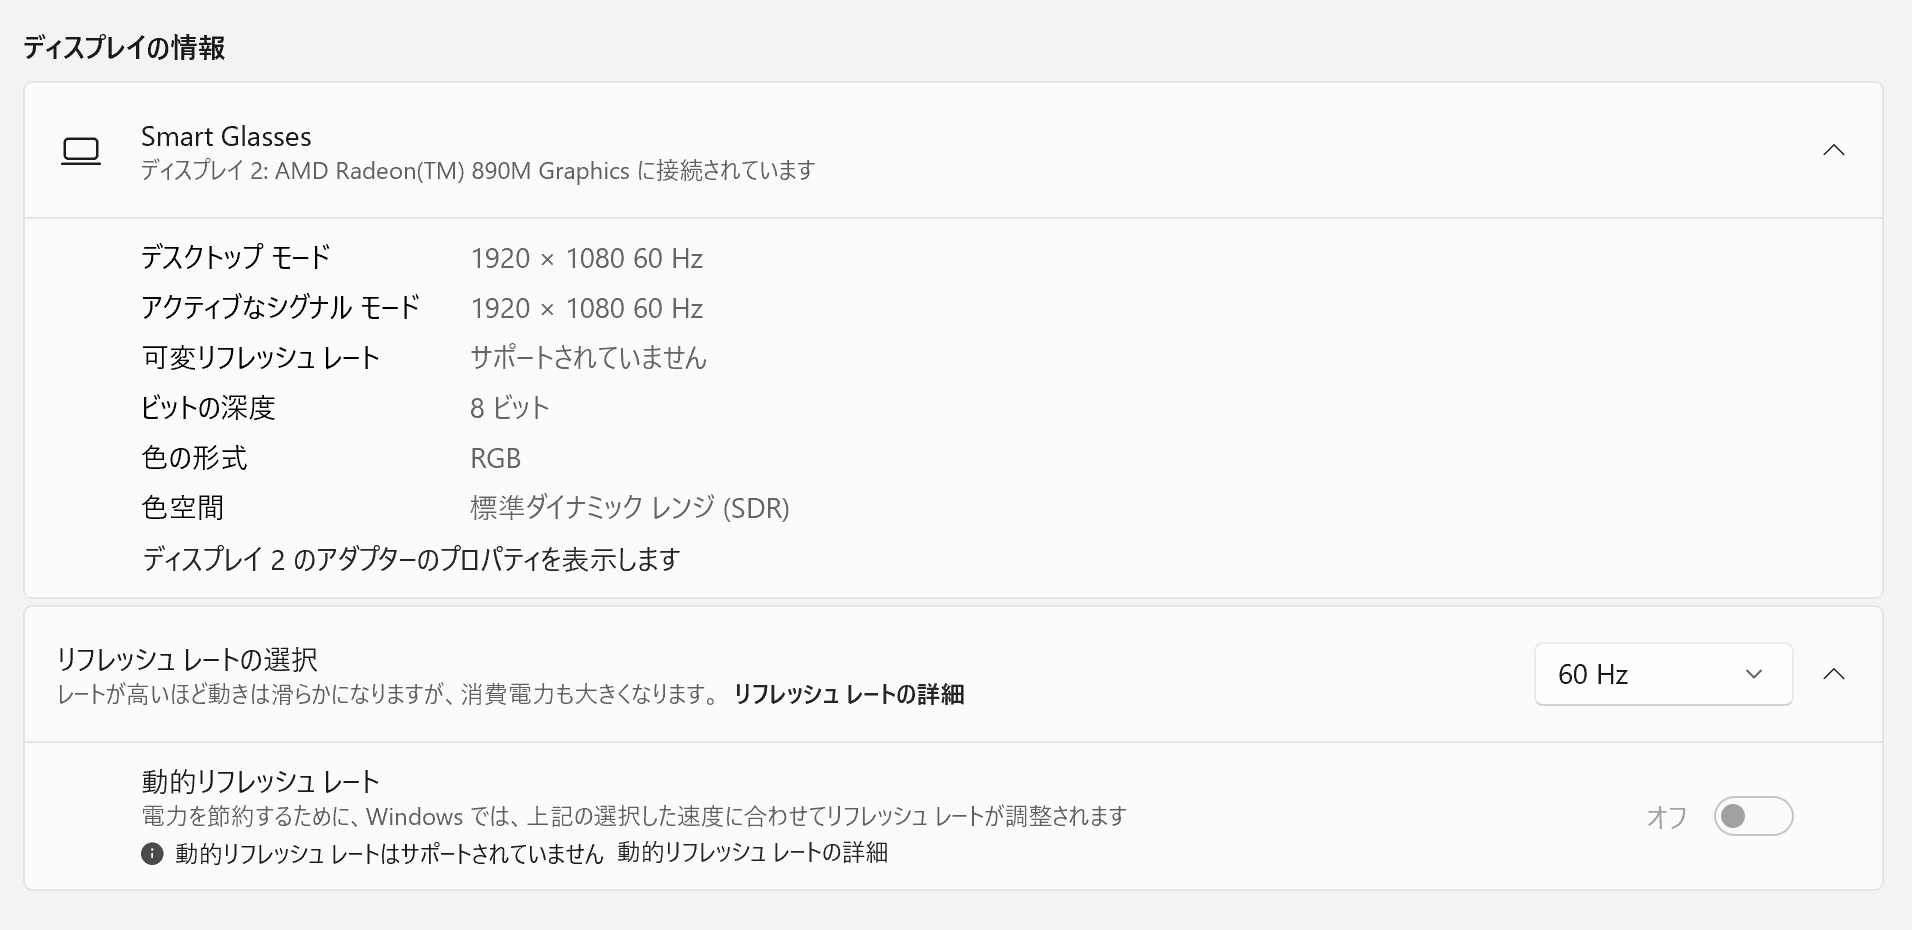Click the 可変リフレッシュ レート status text
Viewport: 1912px width, 930px height.
[x=588, y=358]
